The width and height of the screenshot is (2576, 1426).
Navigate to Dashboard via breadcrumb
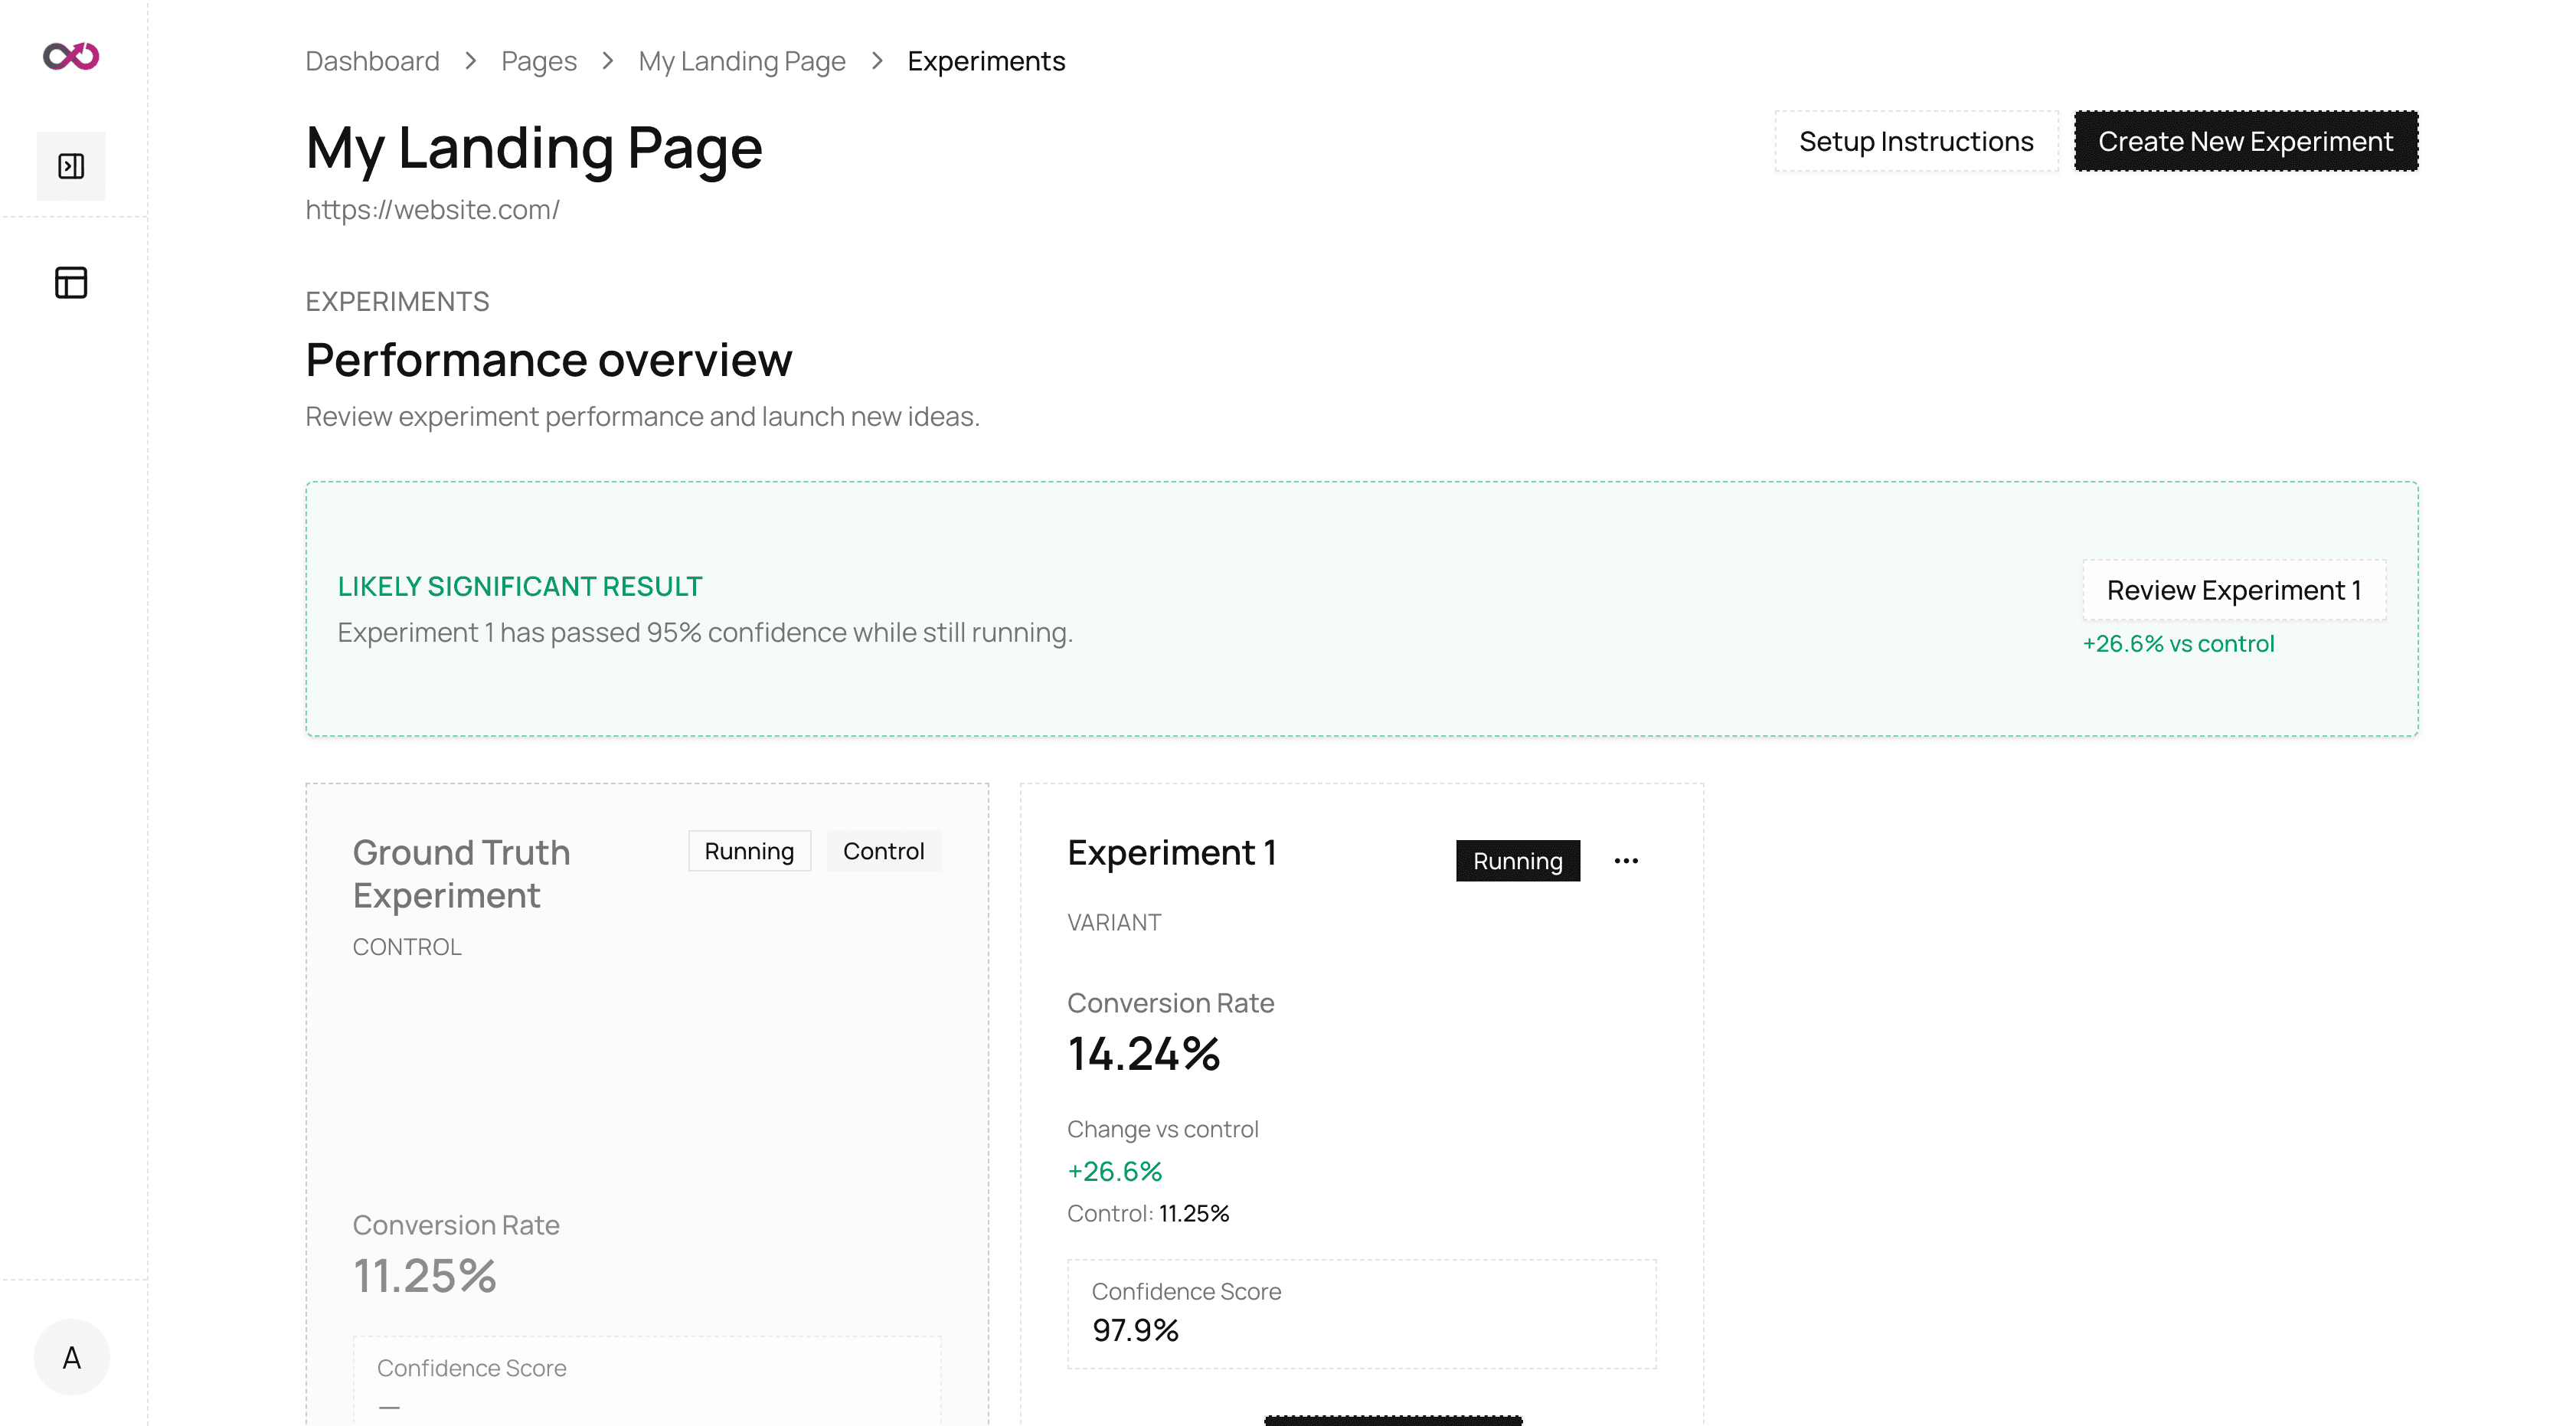[372, 61]
